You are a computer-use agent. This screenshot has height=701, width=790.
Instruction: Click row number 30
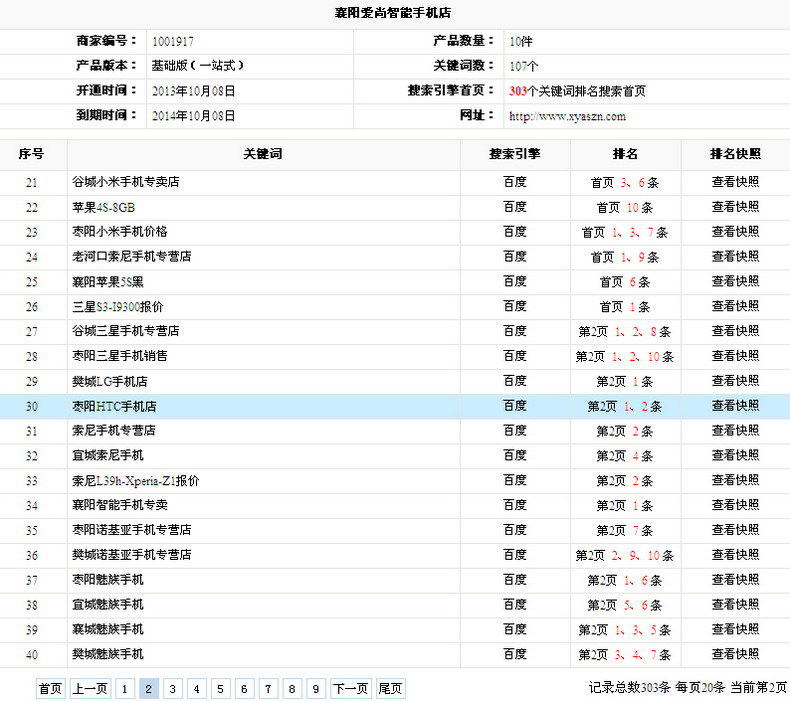pyautogui.click(x=31, y=406)
